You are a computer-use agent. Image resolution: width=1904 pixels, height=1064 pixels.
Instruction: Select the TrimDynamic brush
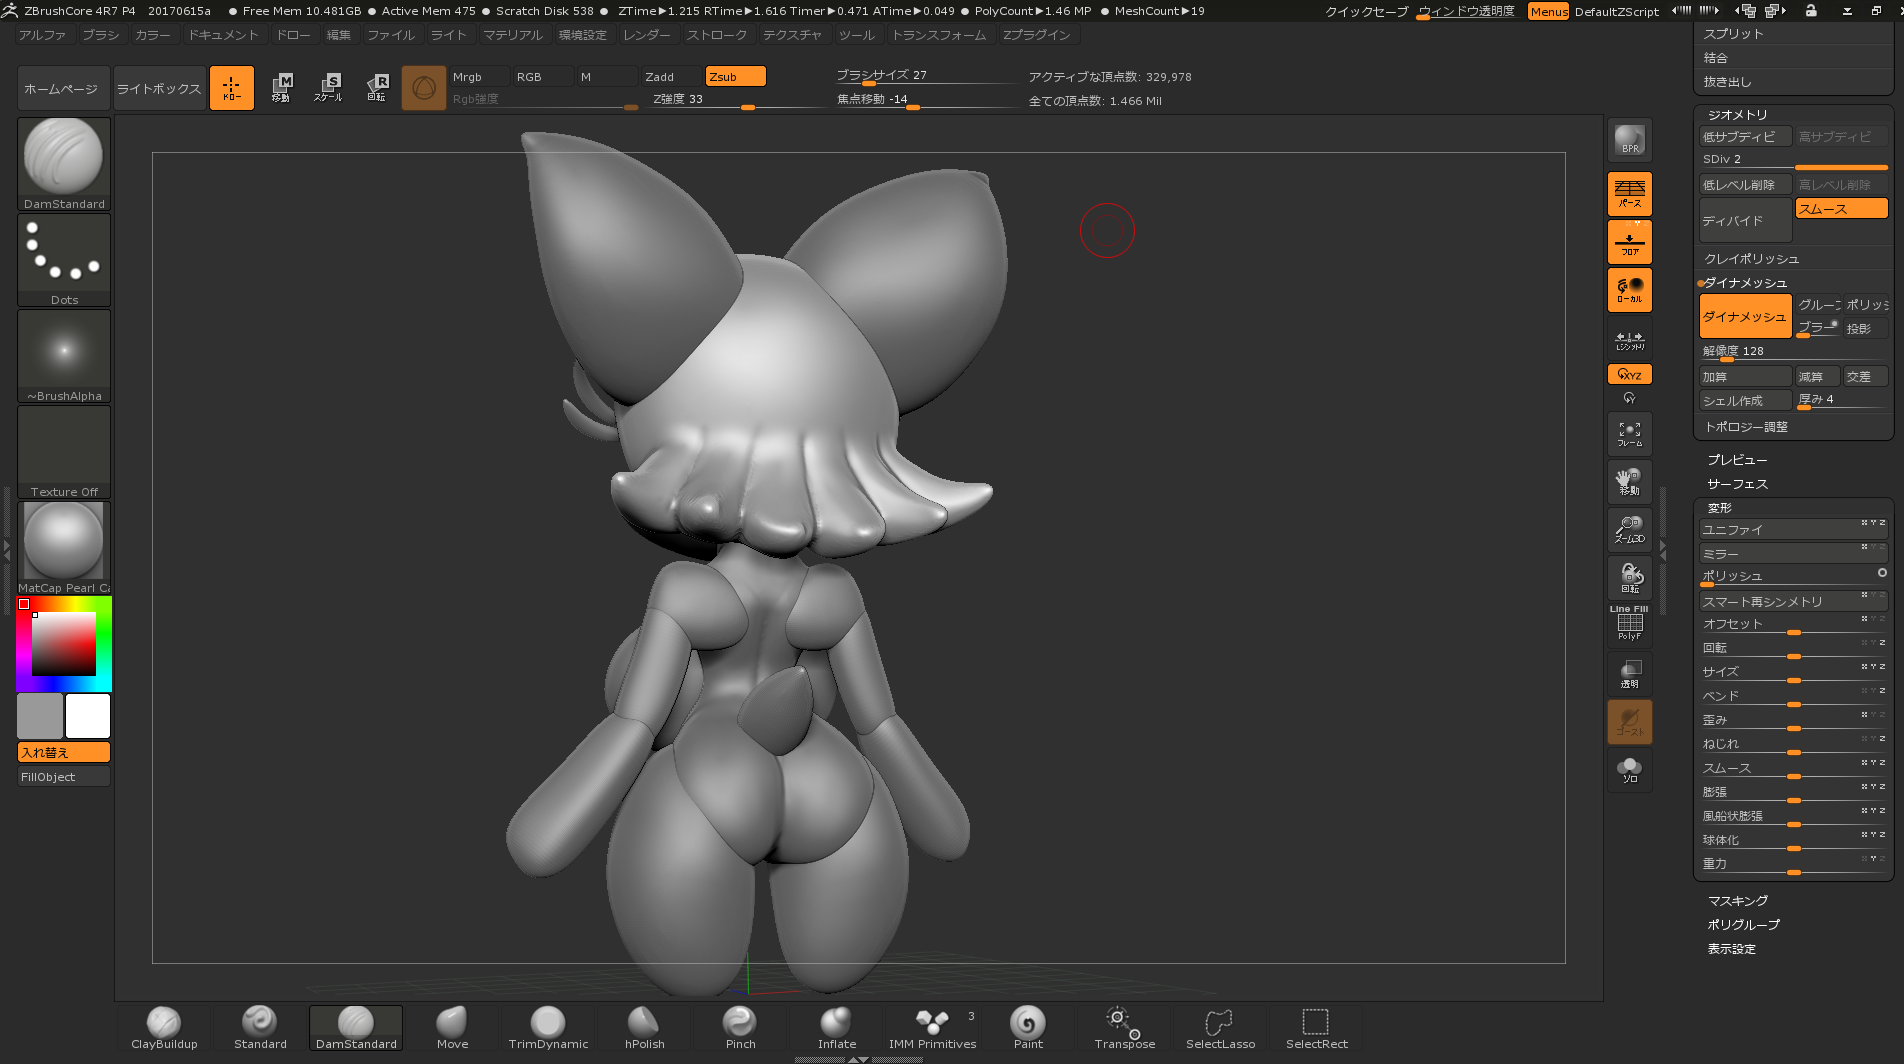click(x=548, y=1027)
